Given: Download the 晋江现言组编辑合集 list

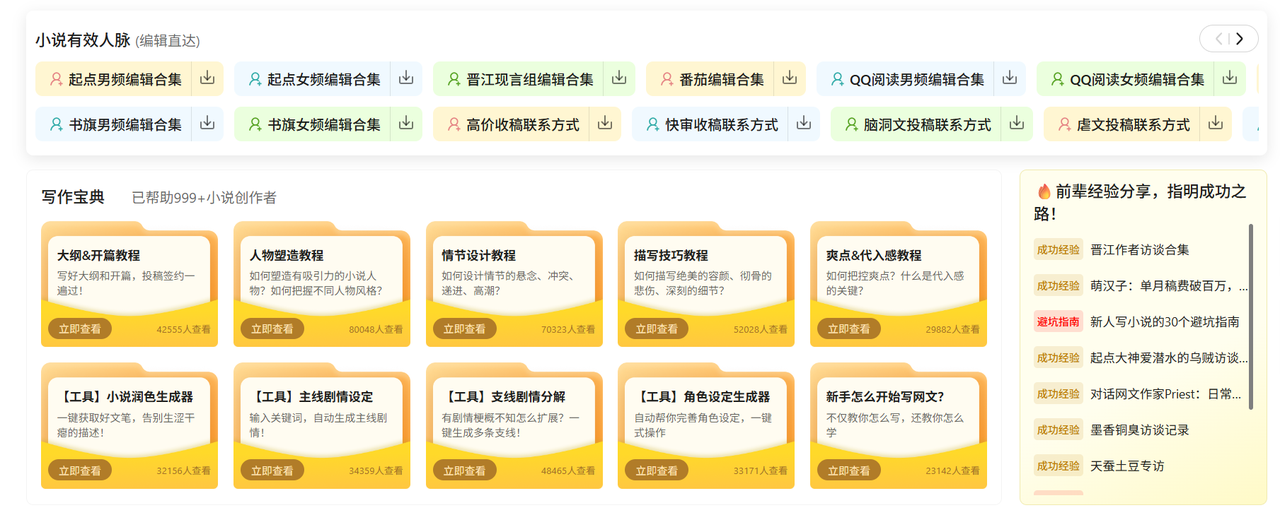Looking at the screenshot, I should (x=619, y=78).
